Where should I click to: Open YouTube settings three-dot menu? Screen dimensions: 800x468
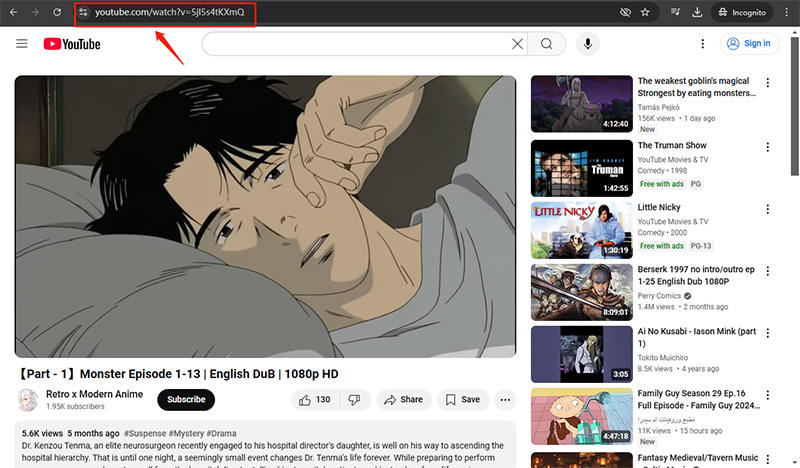(703, 44)
